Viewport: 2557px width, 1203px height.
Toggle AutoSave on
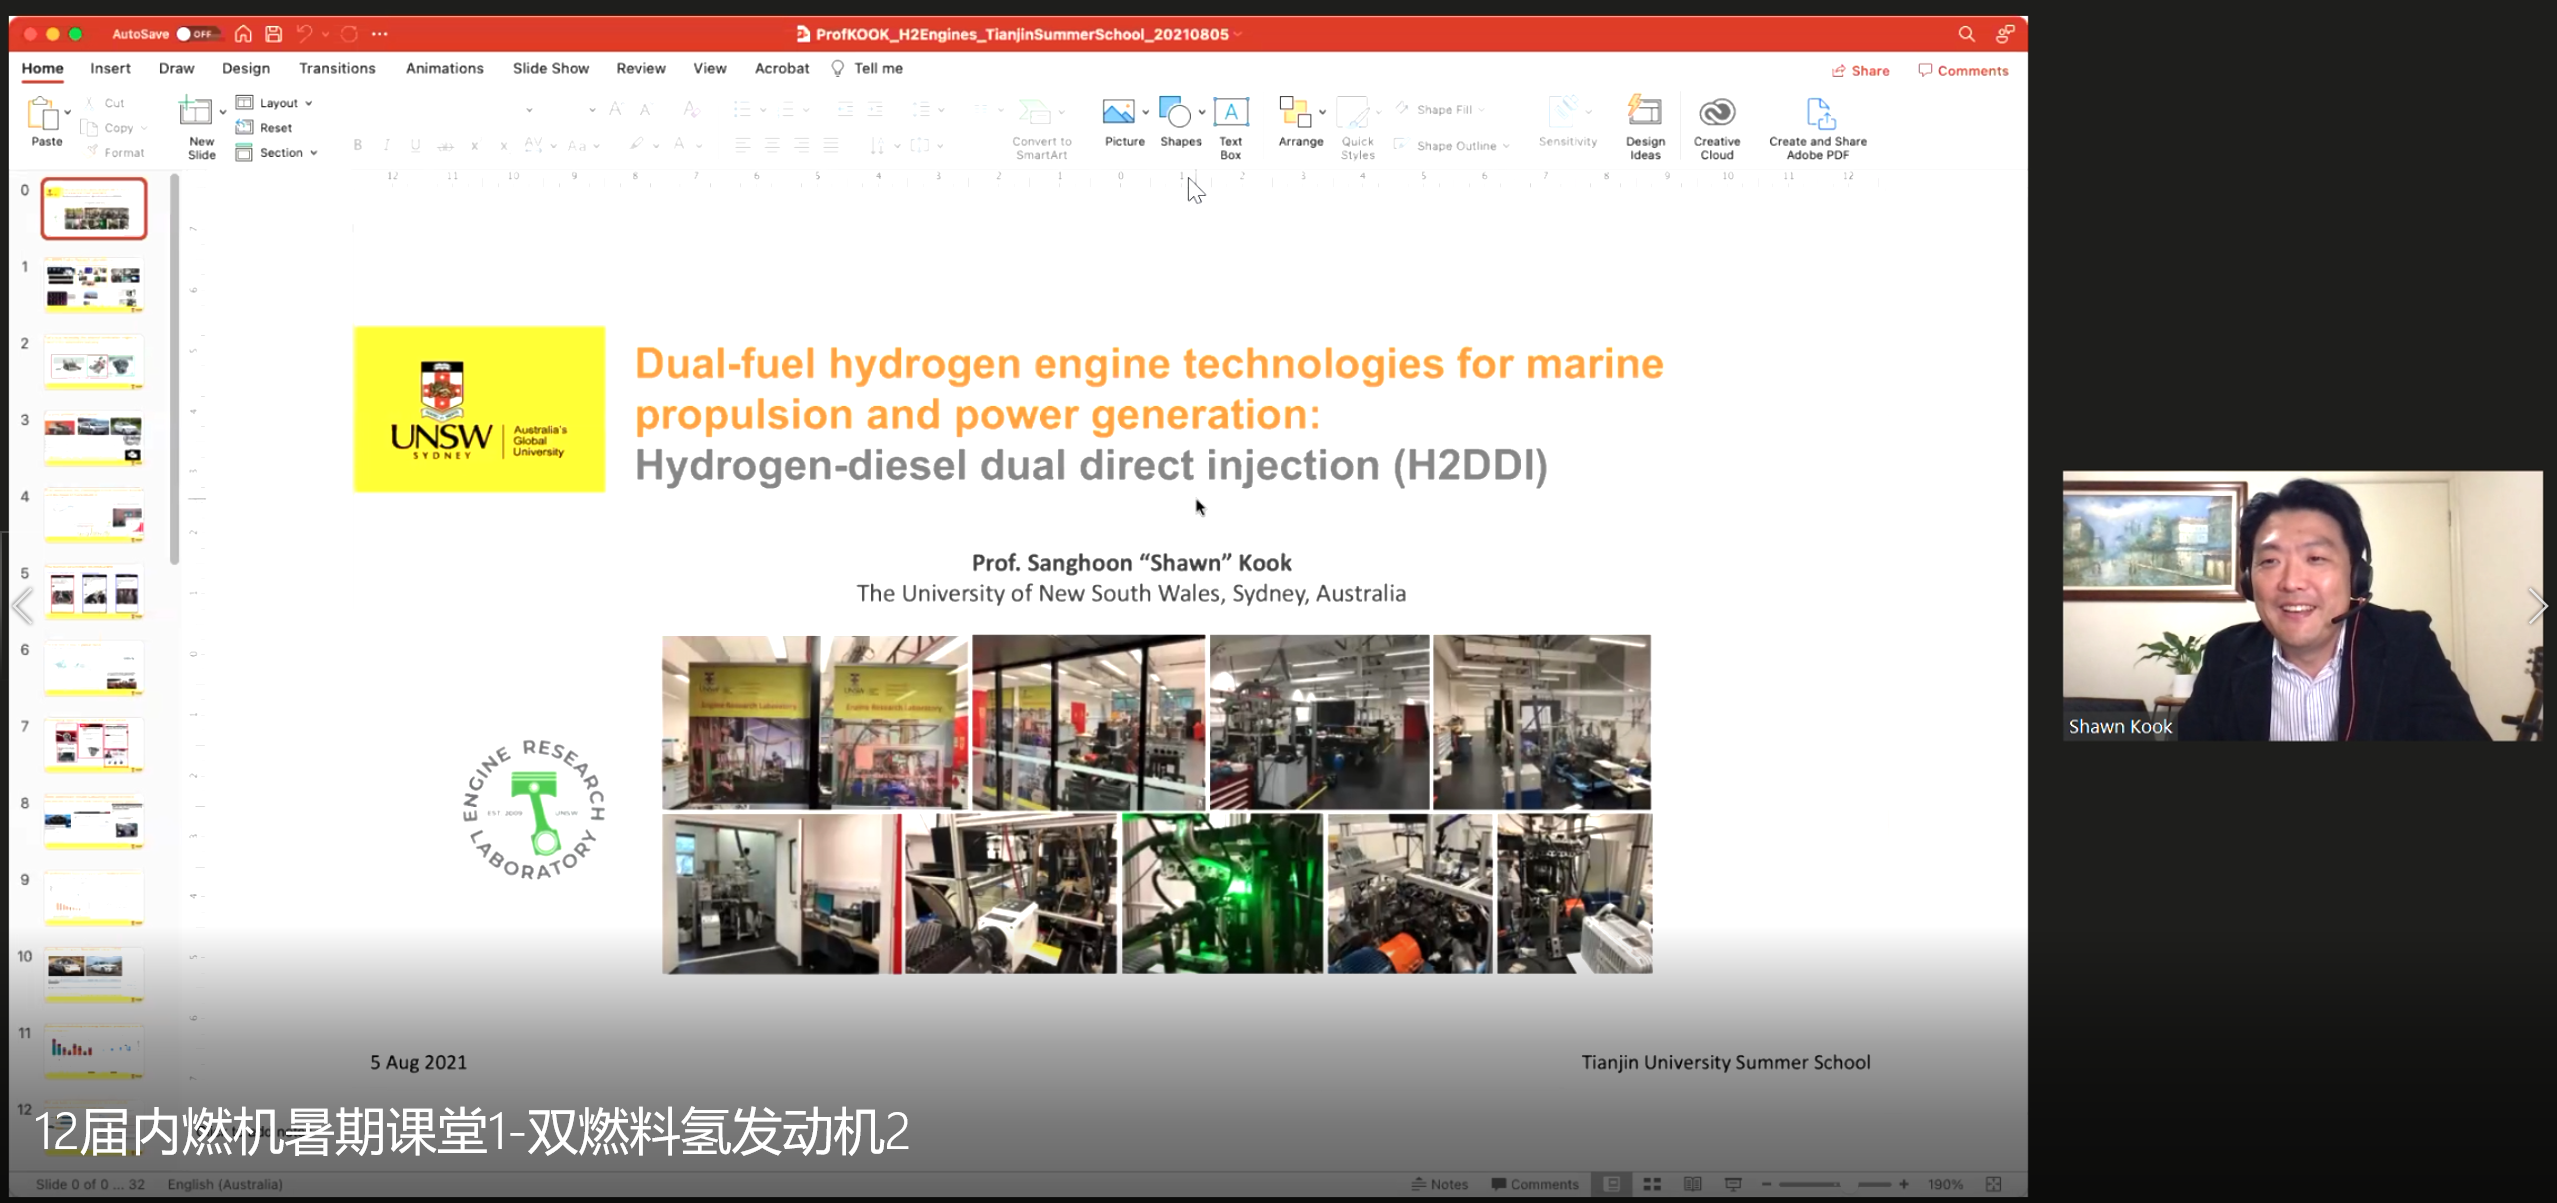point(190,33)
